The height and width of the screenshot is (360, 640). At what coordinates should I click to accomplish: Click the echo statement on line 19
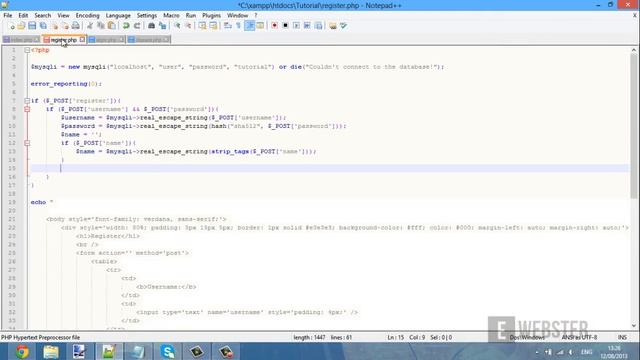(42, 202)
